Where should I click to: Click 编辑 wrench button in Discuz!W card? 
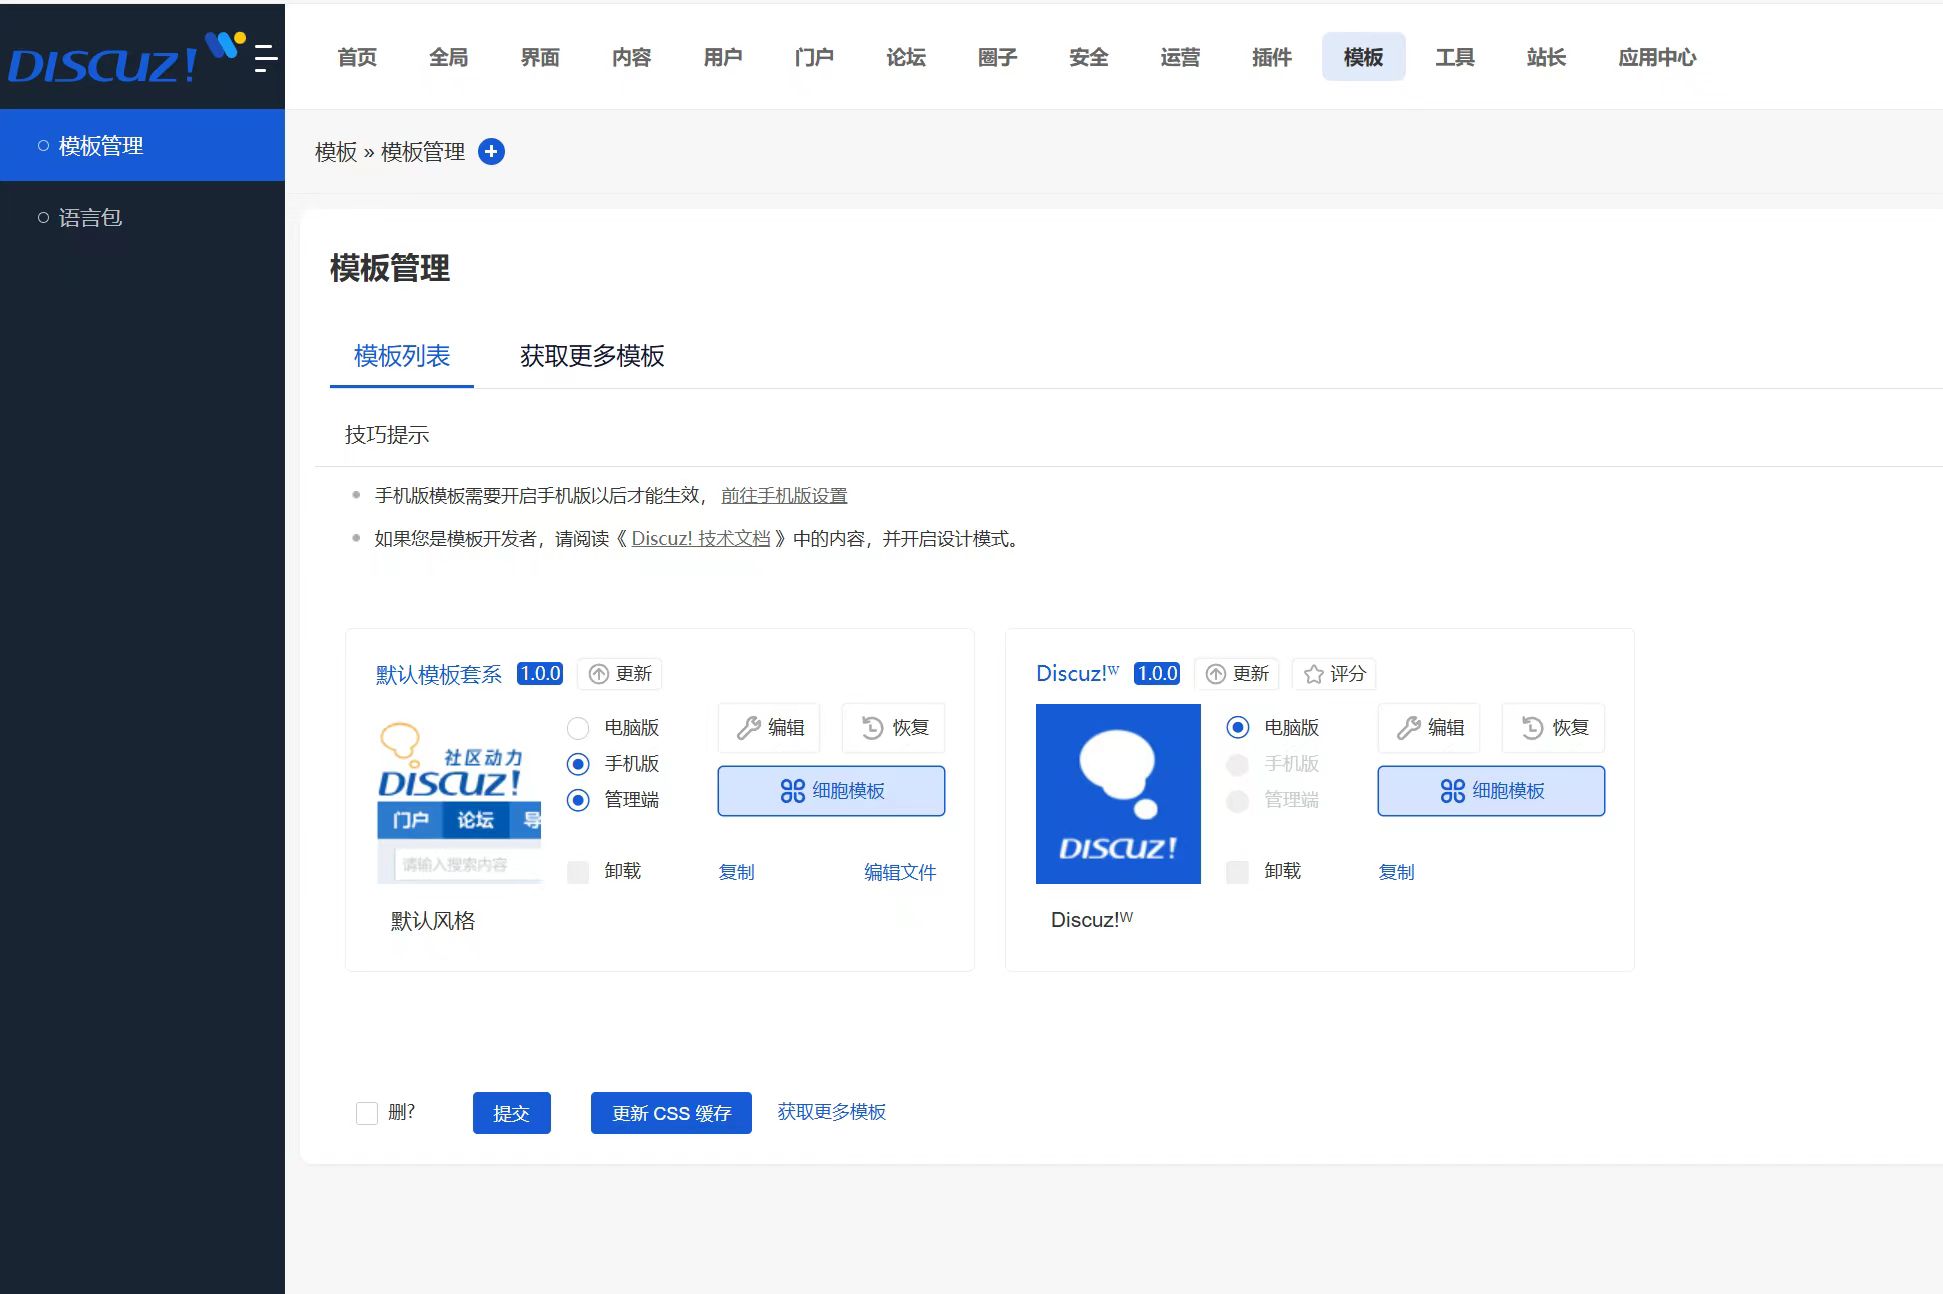tap(1430, 728)
